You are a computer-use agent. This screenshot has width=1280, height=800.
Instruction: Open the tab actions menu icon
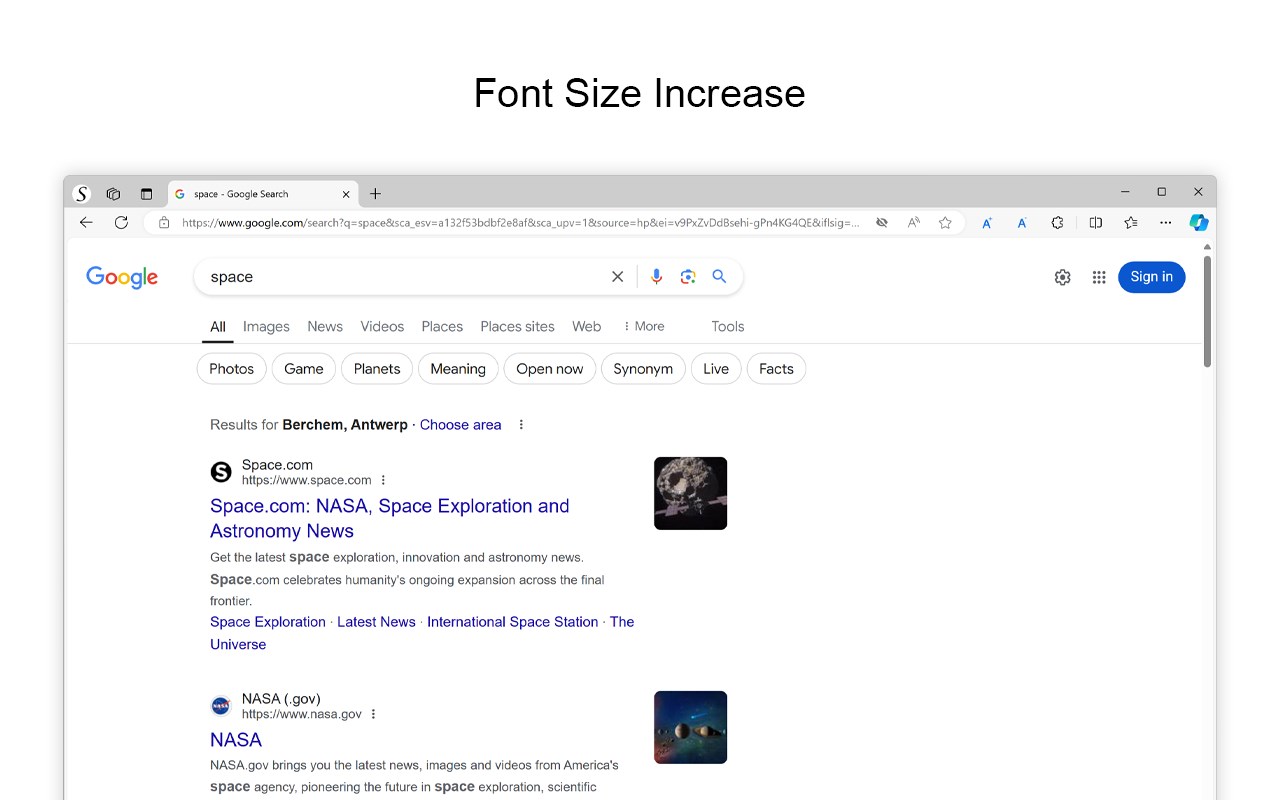[x=146, y=194]
